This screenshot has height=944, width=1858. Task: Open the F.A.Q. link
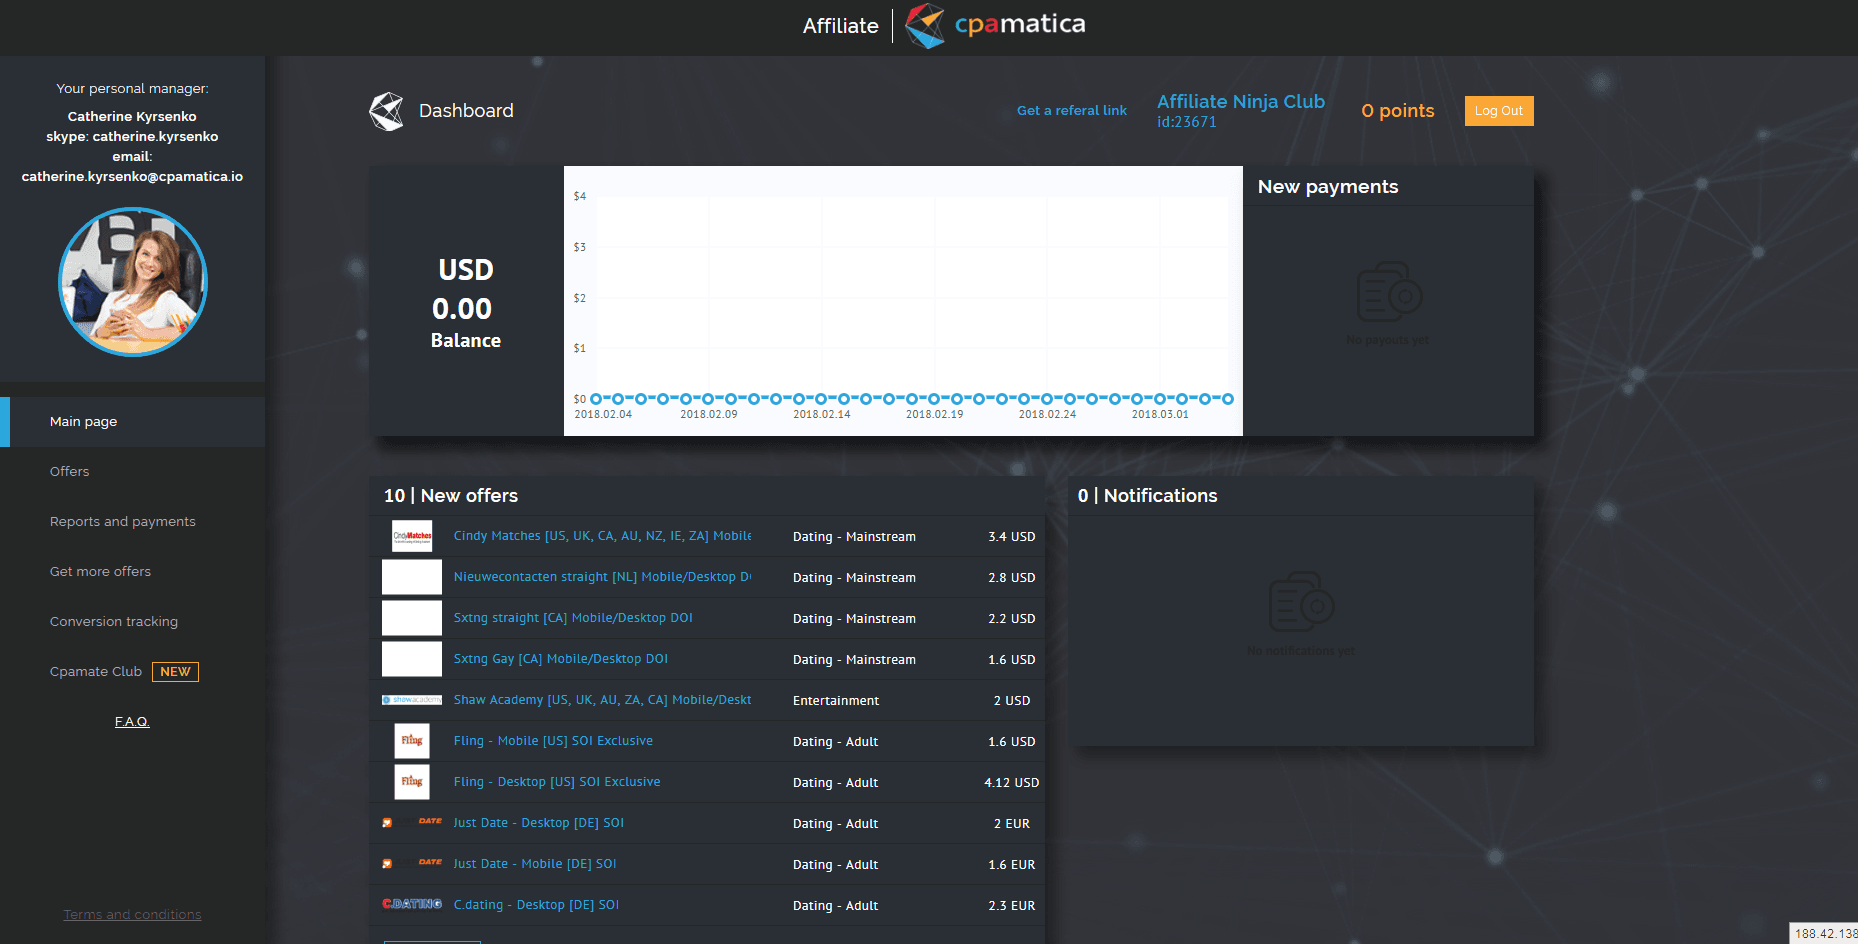tap(132, 721)
